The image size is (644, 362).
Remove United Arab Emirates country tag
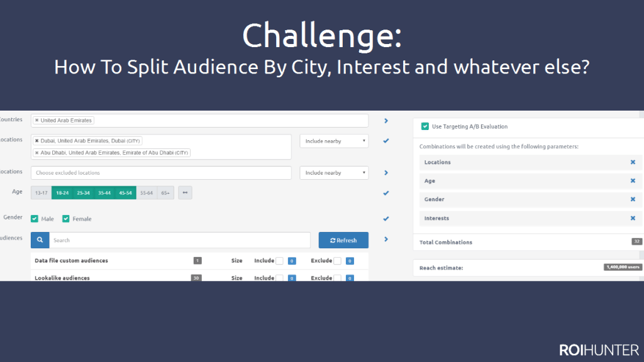tap(37, 120)
